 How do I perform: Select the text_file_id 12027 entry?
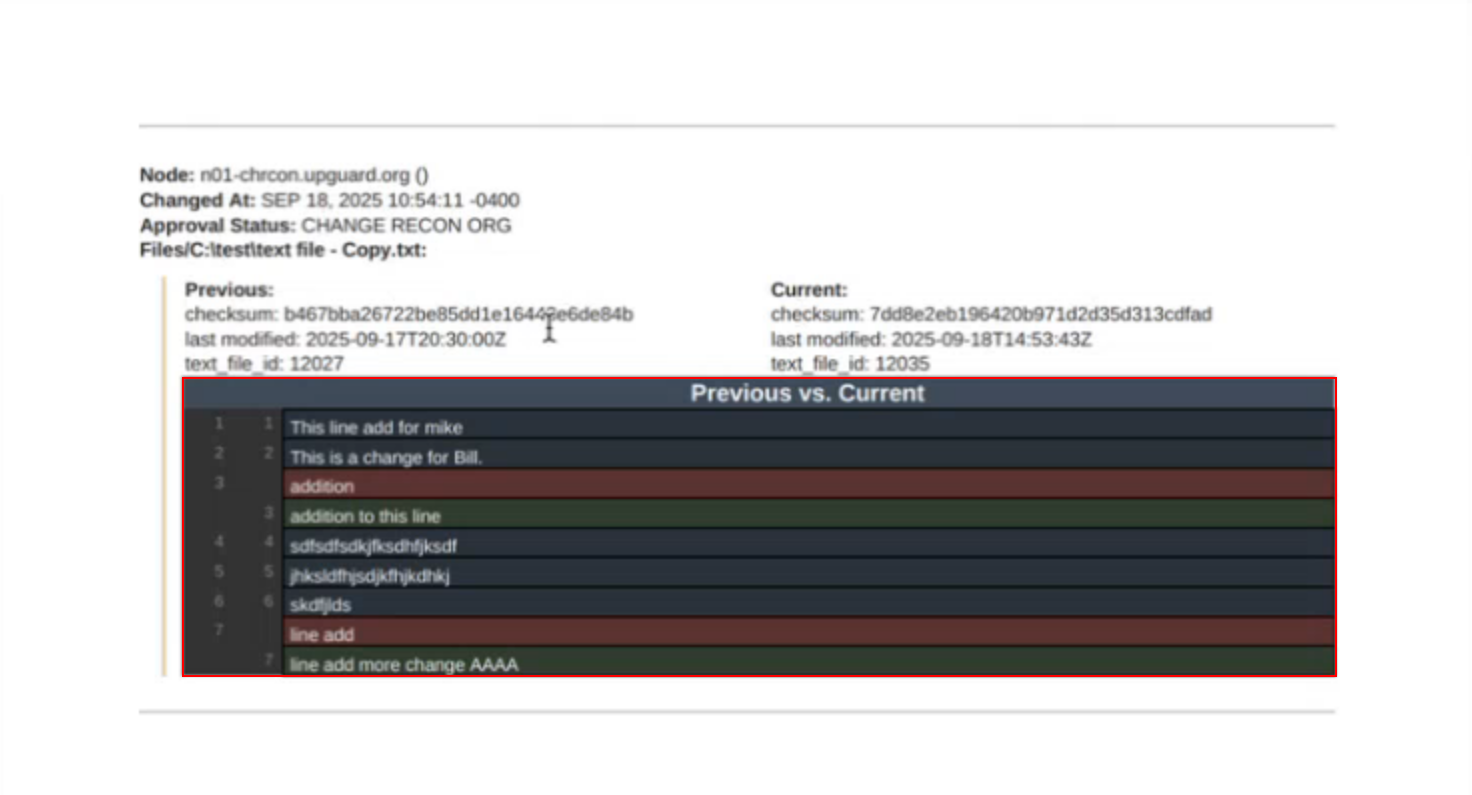(x=264, y=364)
